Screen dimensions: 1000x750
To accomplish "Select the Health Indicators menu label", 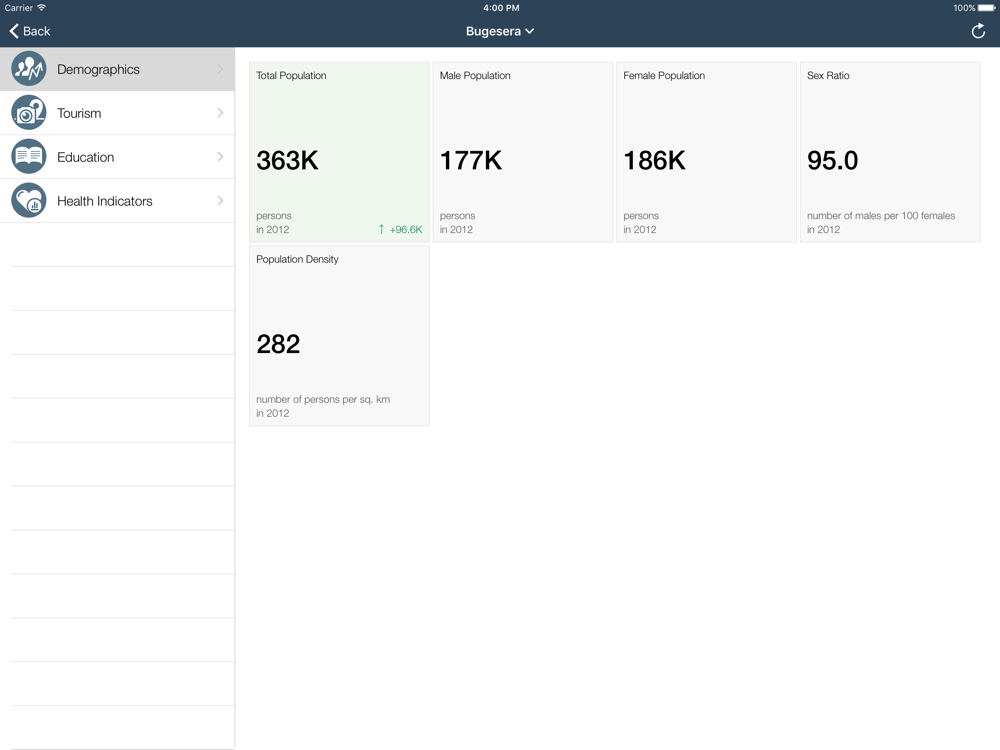I will pos(105,201).
